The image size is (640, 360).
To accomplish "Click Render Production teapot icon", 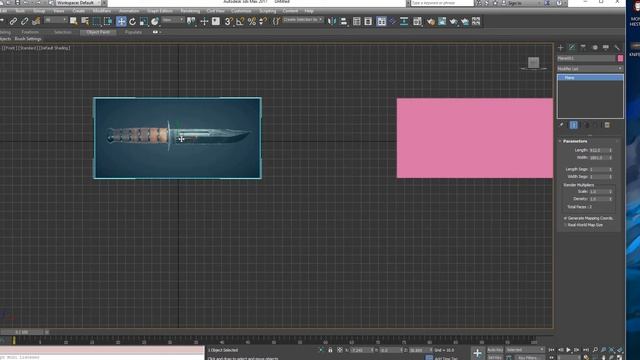I will click(x=453, y=21).
